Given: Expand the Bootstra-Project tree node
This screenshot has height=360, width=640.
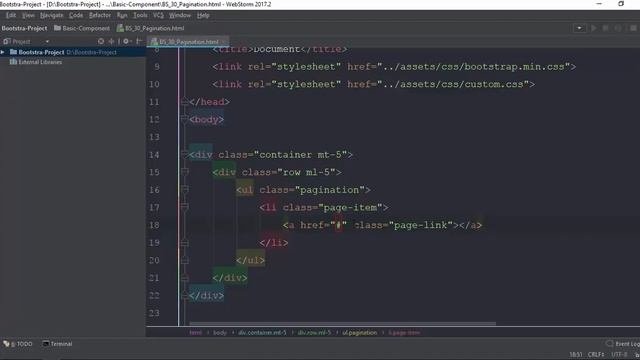Looking at the screenshot, I should [x=3, y=52].
